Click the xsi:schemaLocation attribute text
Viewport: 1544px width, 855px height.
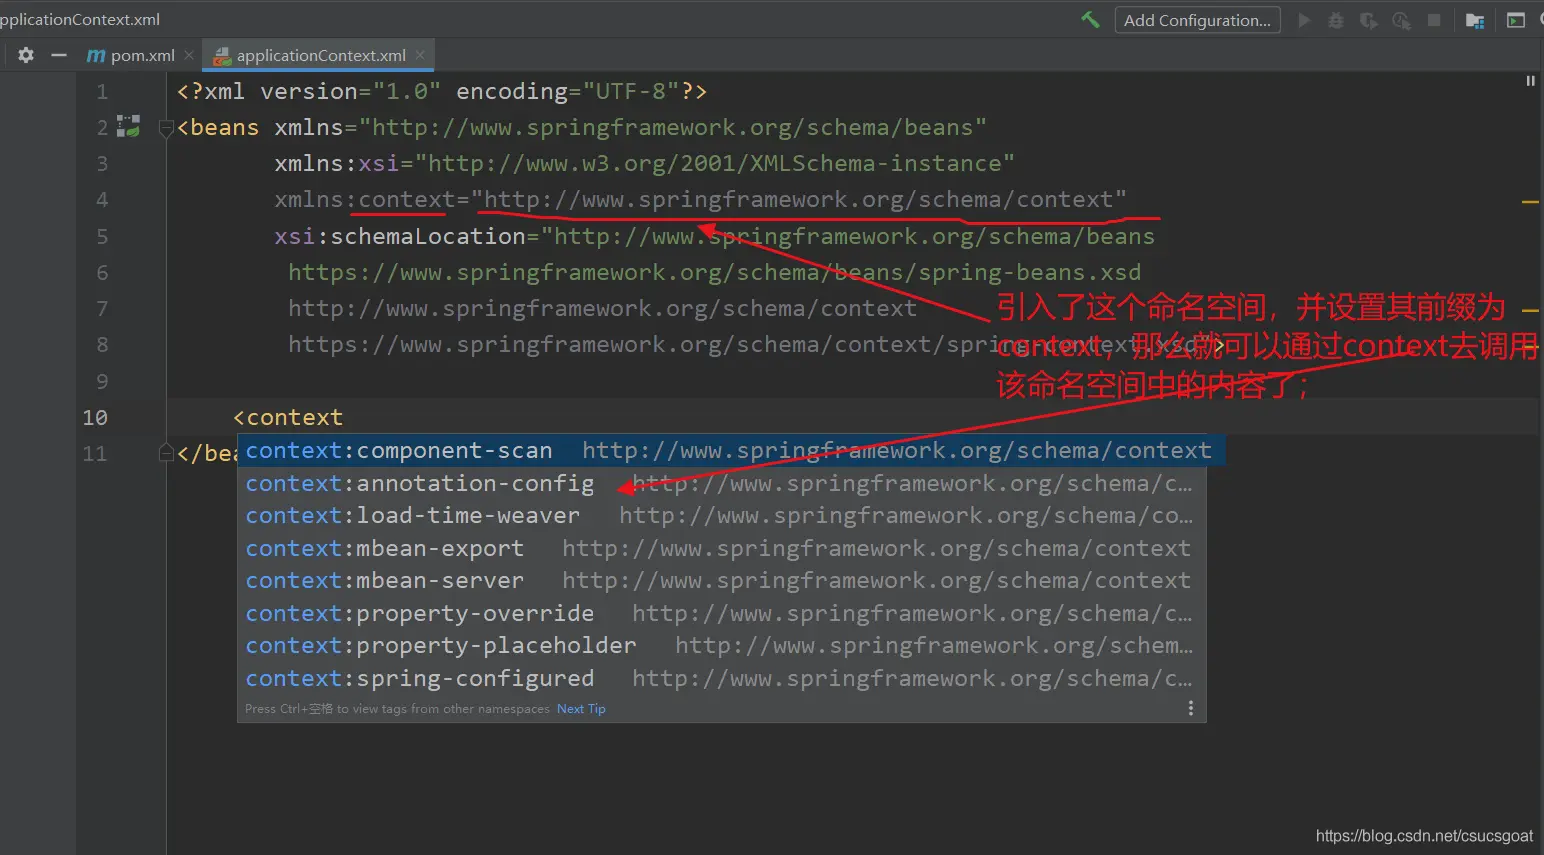tap(715, 237)
